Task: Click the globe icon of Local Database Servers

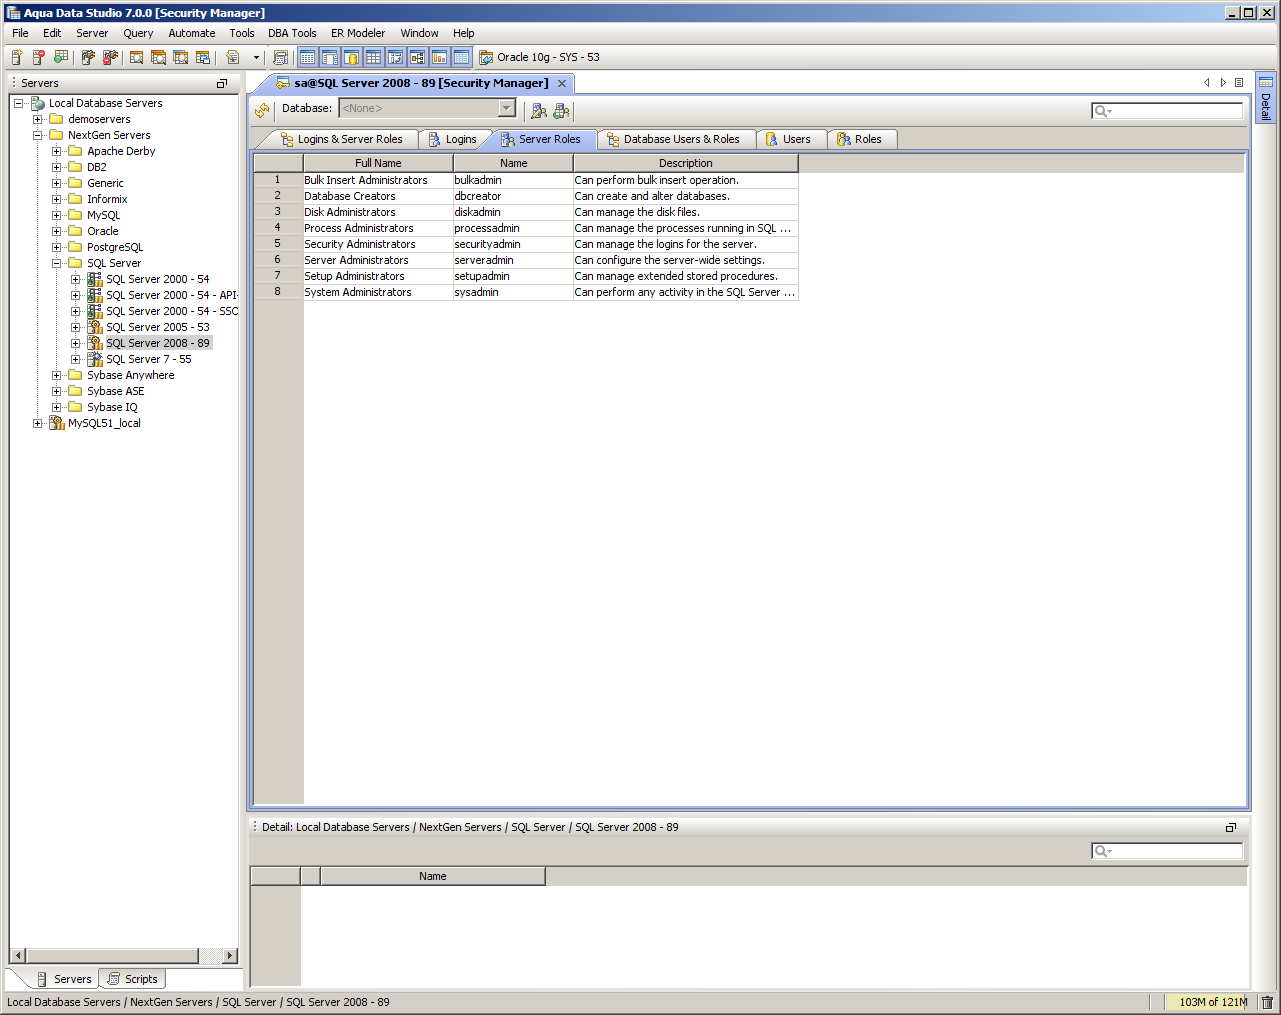Action: (38, 103)
